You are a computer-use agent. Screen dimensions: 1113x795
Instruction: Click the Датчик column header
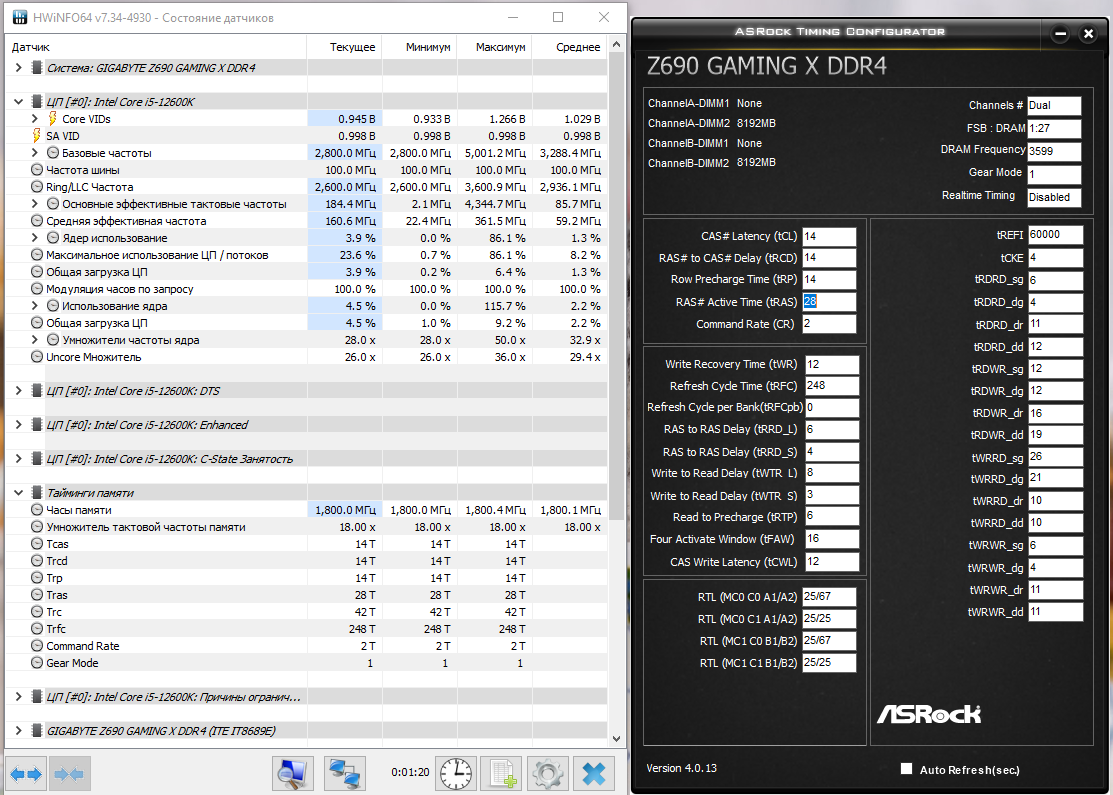click(156, 47)
